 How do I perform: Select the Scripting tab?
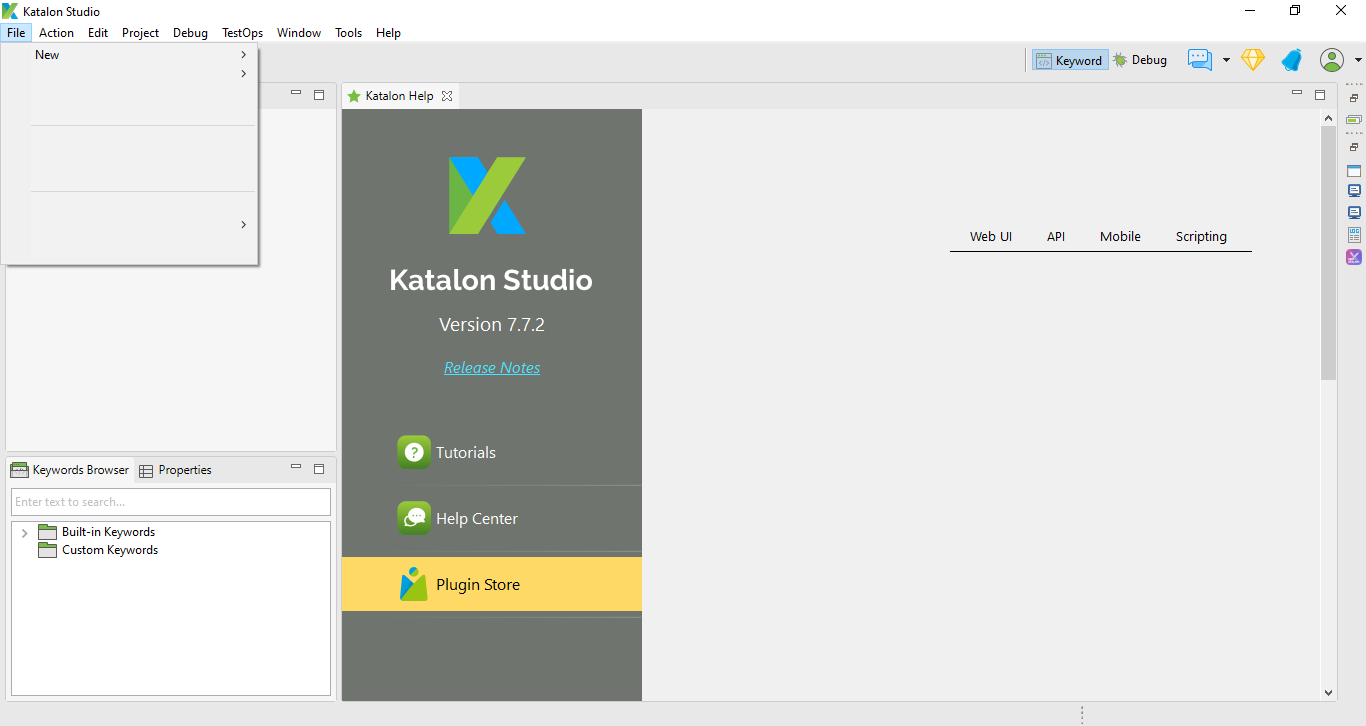[1201, 237]
